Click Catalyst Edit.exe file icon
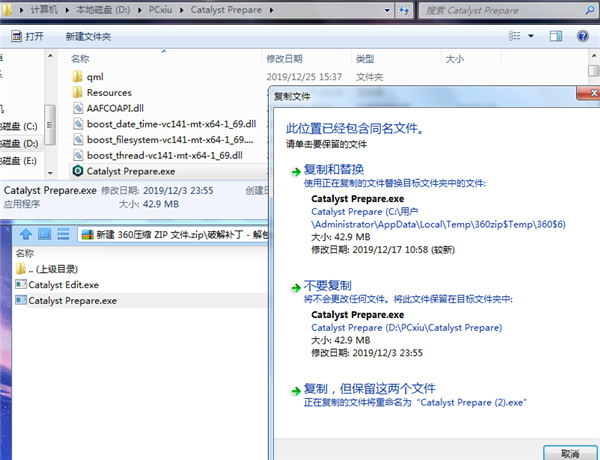 point(21,284)
